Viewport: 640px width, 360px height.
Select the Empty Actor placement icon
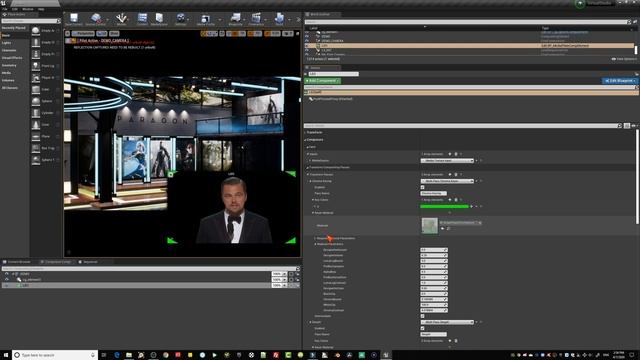pos(36,31)
